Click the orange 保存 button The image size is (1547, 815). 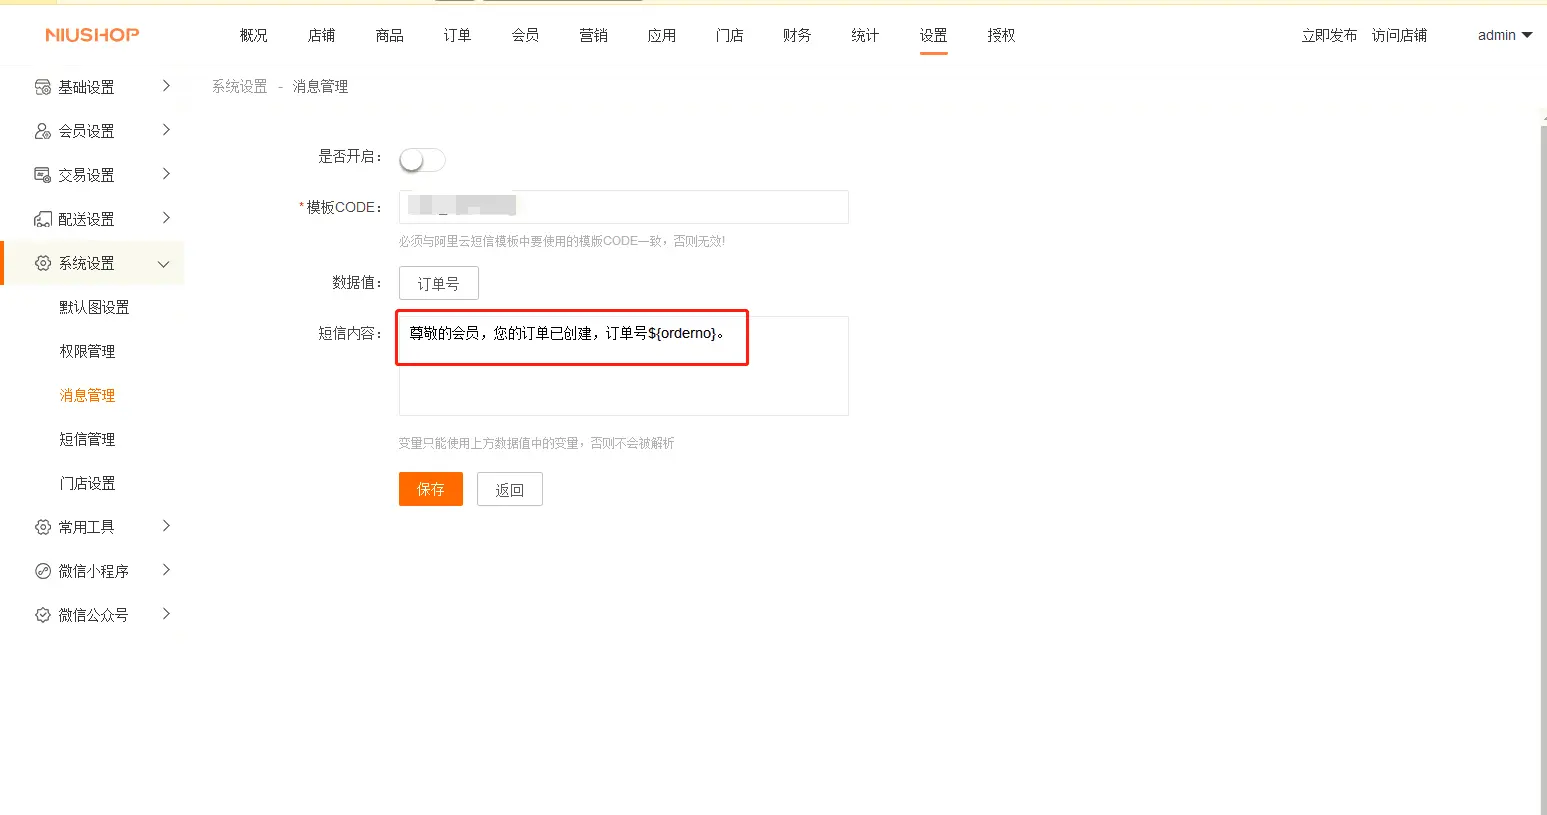(430, 489)
